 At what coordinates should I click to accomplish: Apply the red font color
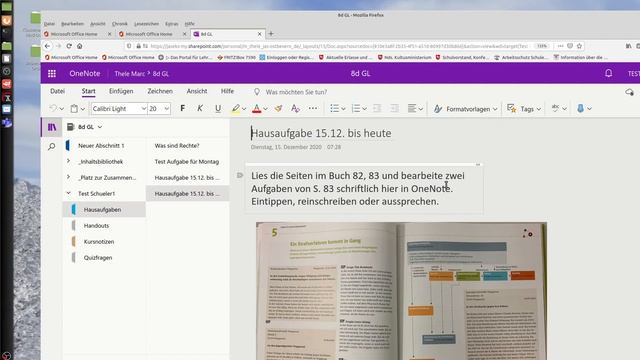[256, 109]
